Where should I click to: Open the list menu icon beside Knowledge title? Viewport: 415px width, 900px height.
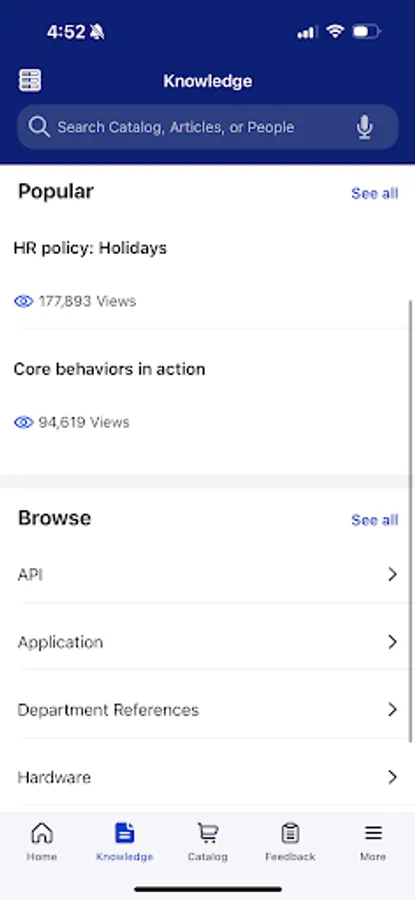[30, 80]
